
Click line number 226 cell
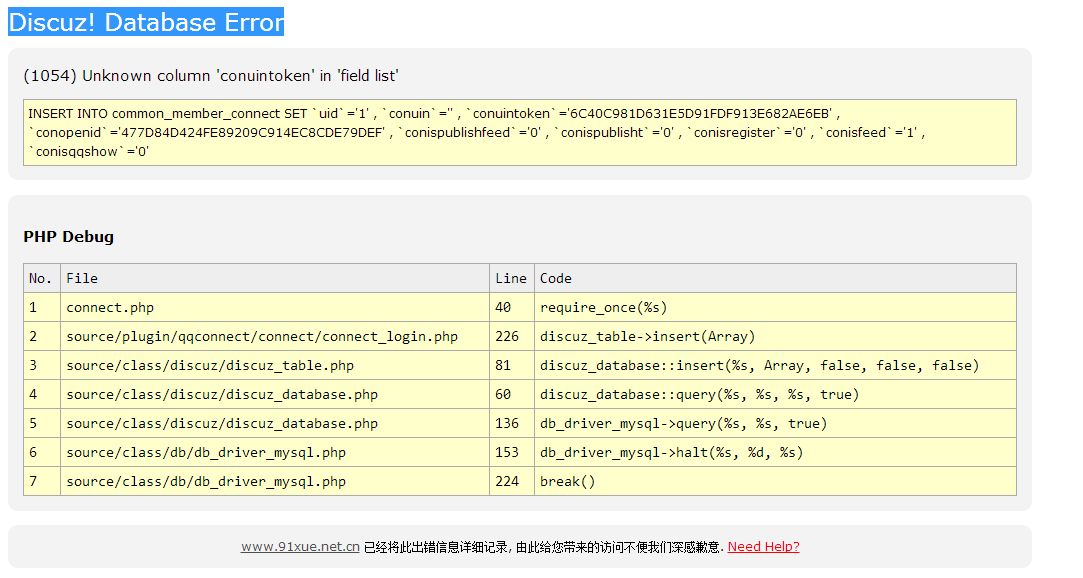click(x=507, y=336)
